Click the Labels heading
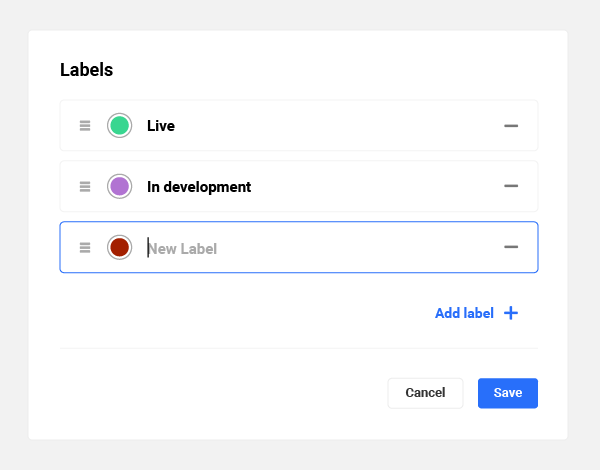Viewport: 600px width, 470px height. click(86, 70)
